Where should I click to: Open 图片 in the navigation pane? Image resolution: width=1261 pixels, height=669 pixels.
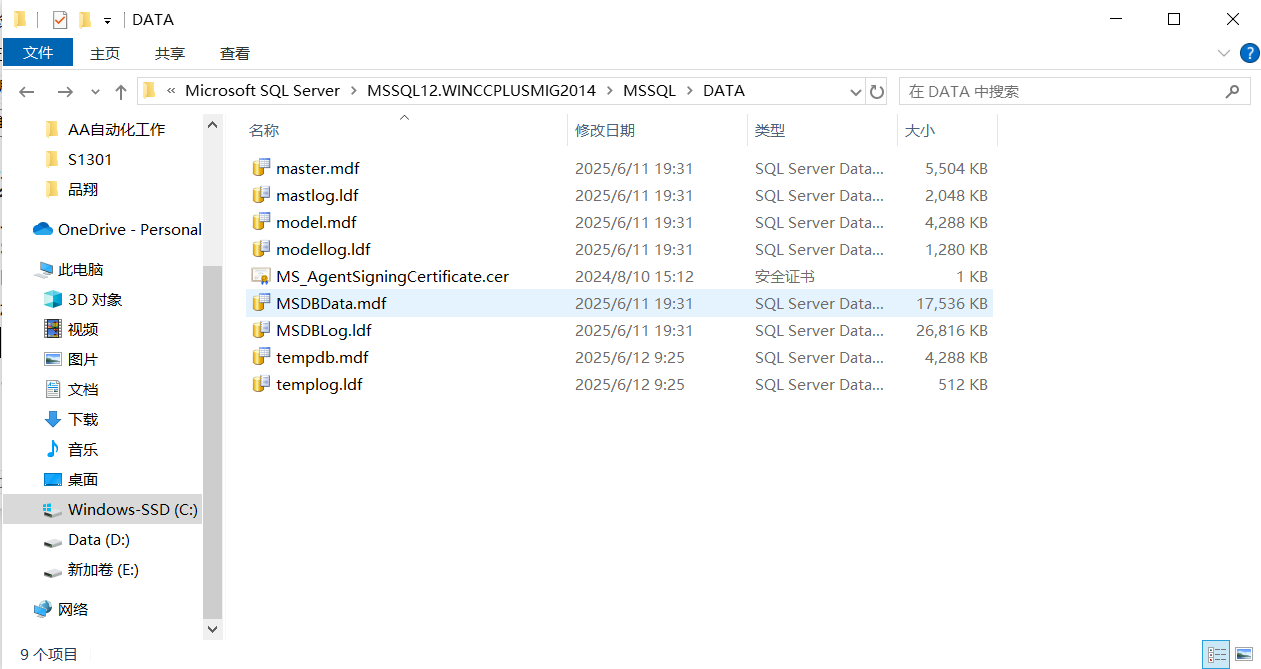(x=83, y=359)
